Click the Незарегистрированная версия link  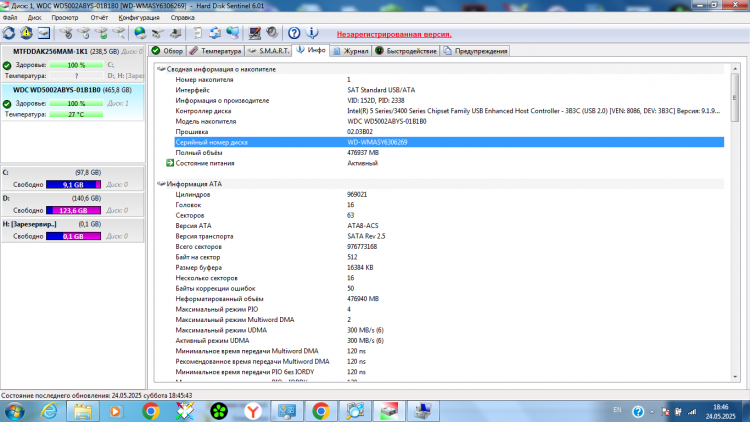click(394, 34)
